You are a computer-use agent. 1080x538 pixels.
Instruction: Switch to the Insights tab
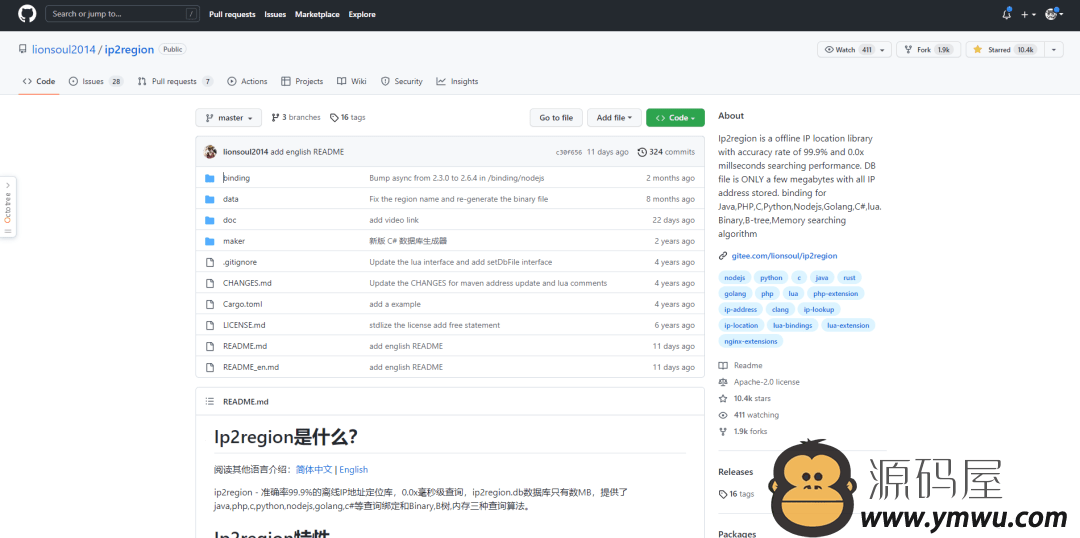457,81
